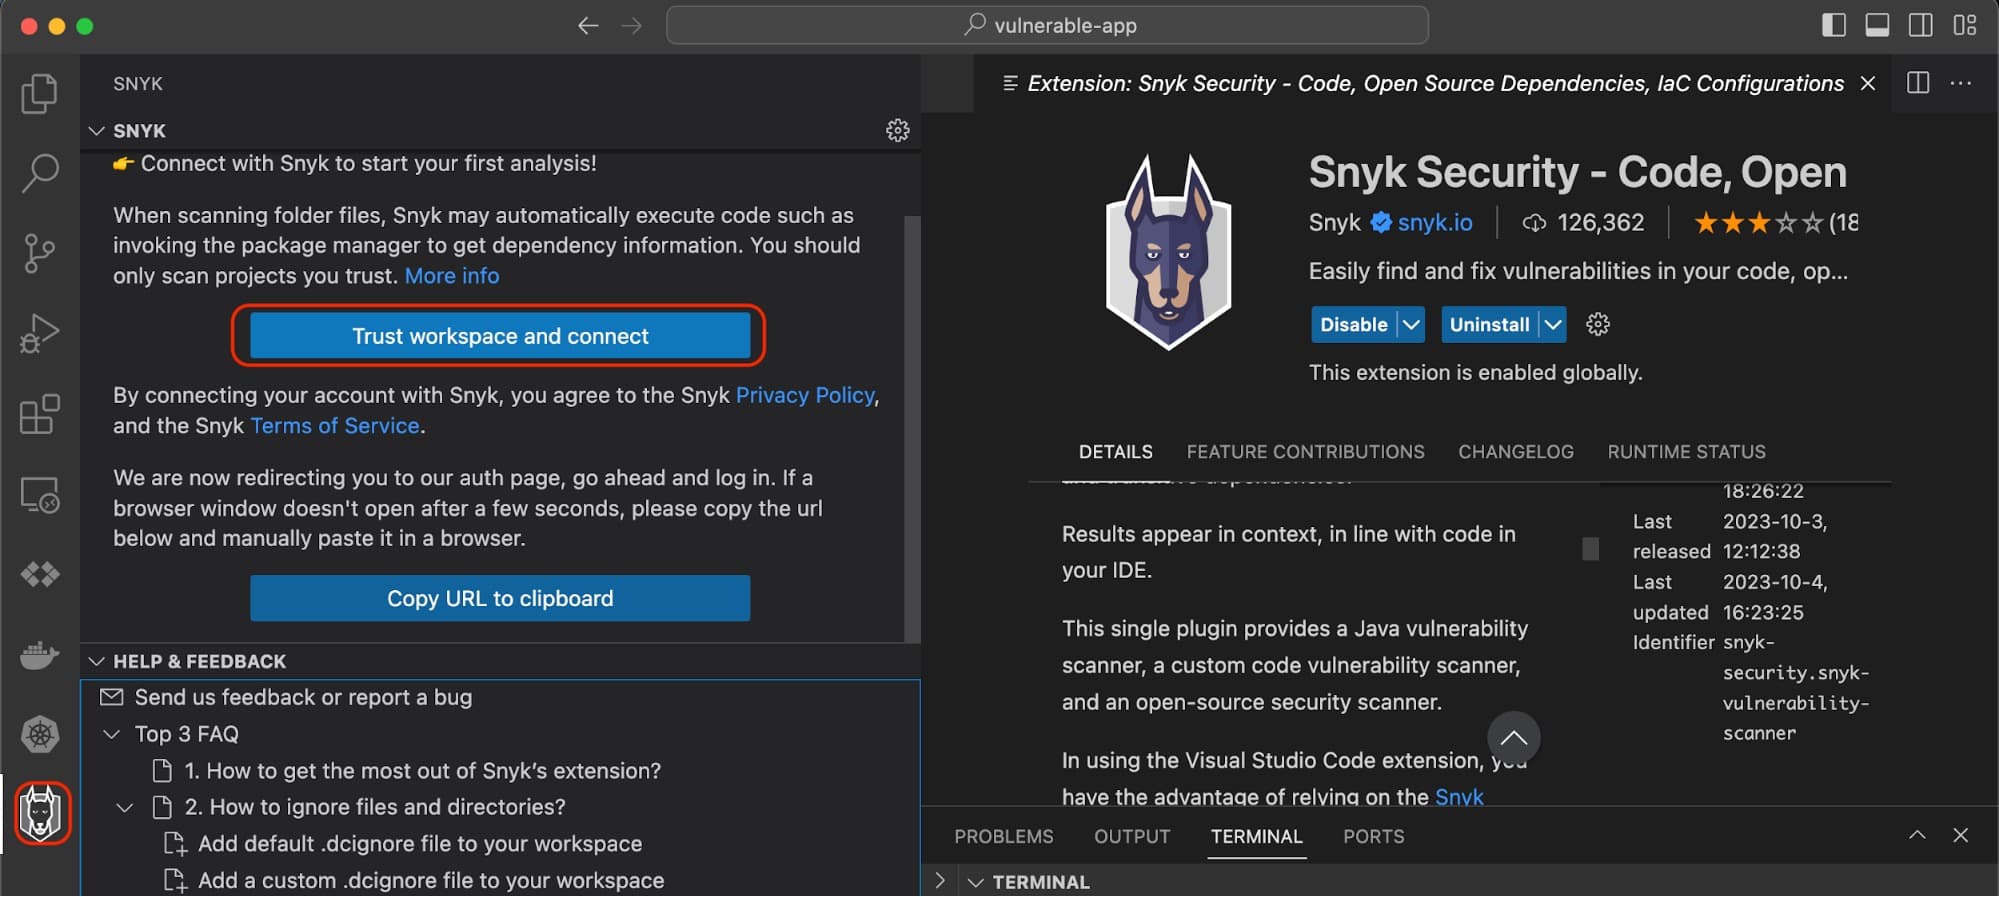Click Trust workspace and connect button
Screen dimensions: 1999x897
[500, 336]
